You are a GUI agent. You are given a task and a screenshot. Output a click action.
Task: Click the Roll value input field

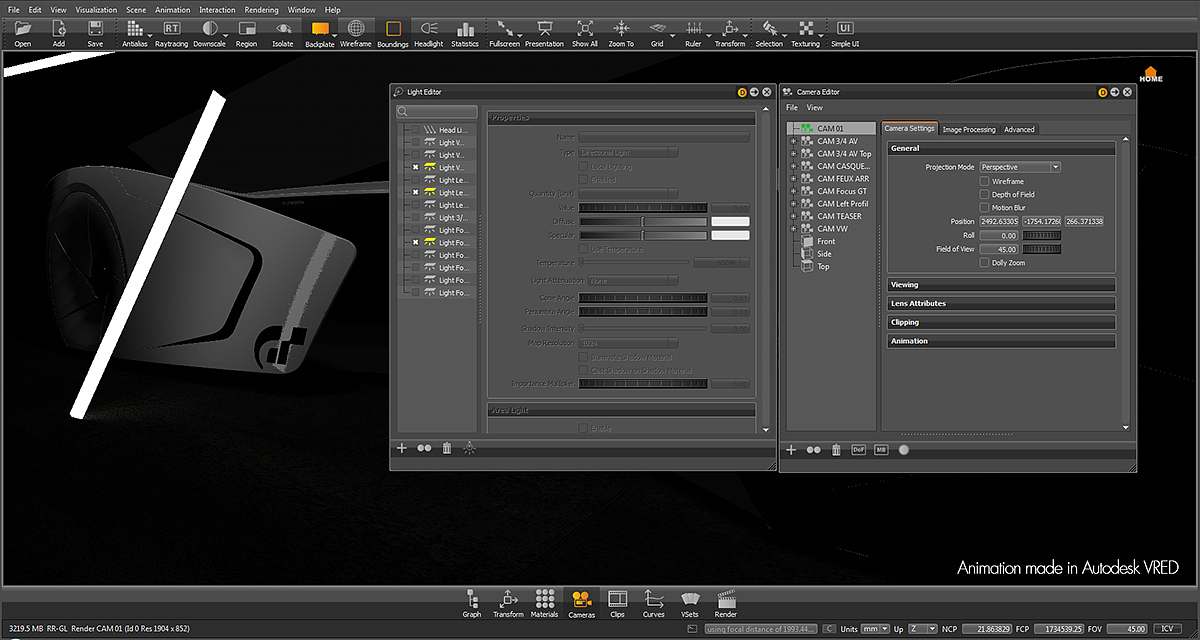pyautogui.click(x=998, y=235)
